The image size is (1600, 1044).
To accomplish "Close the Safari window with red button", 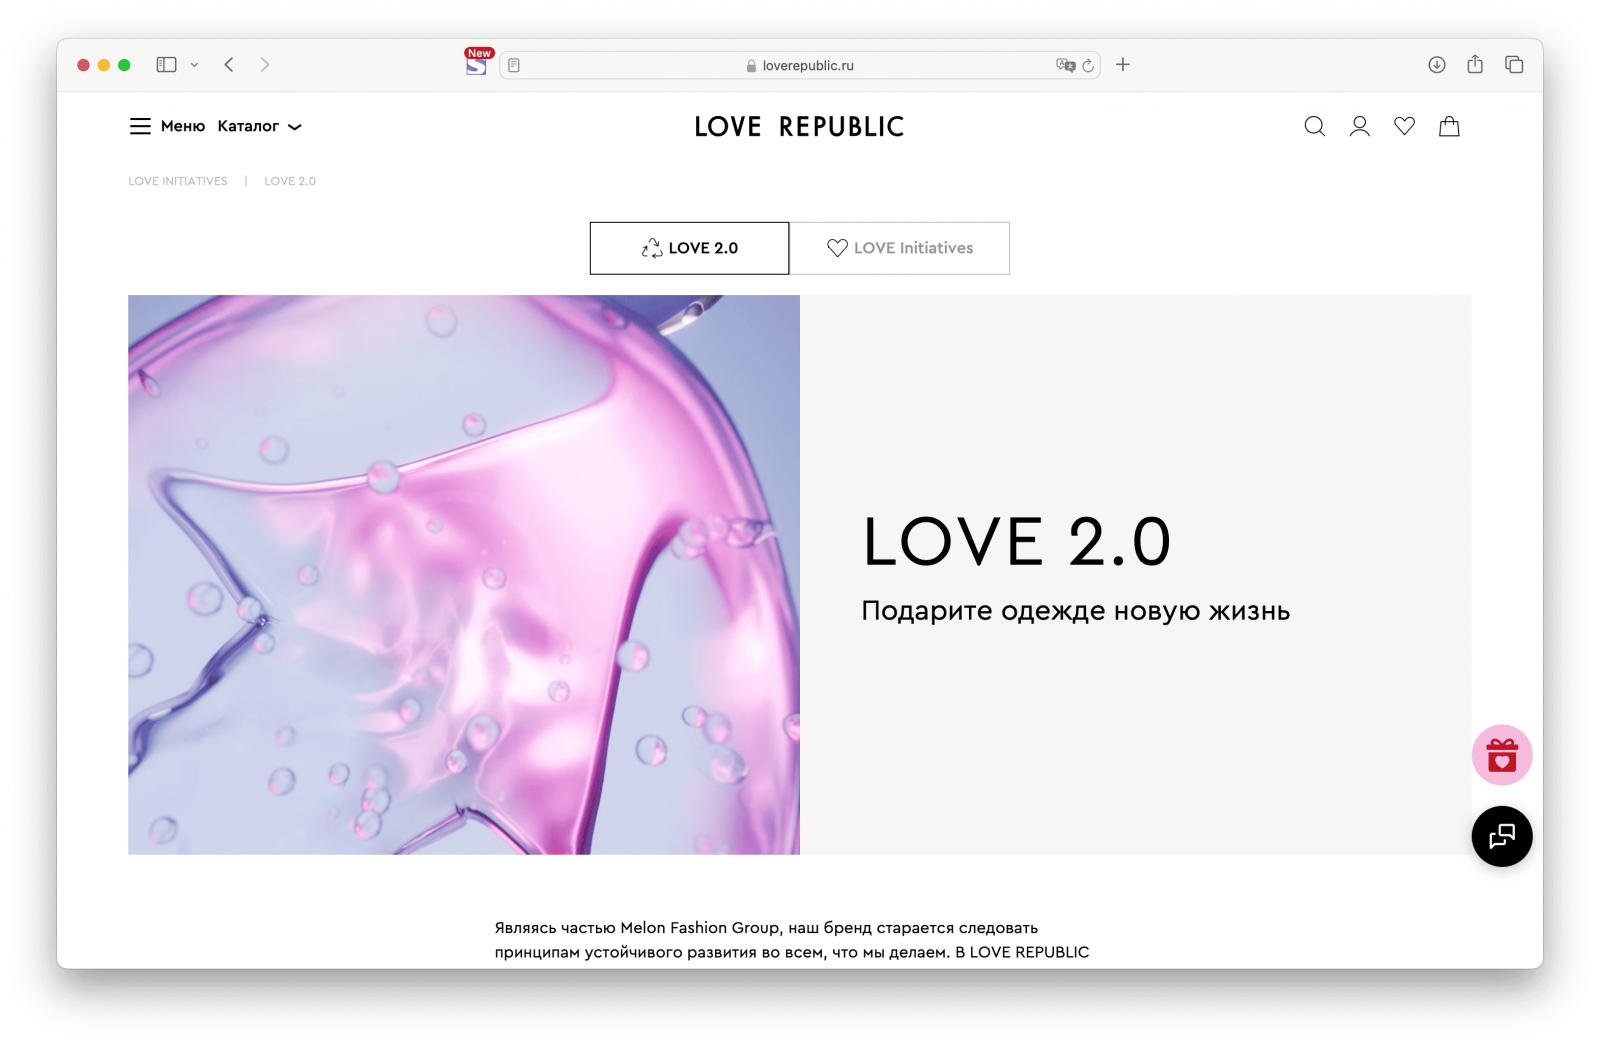I will tap(84, 65).
